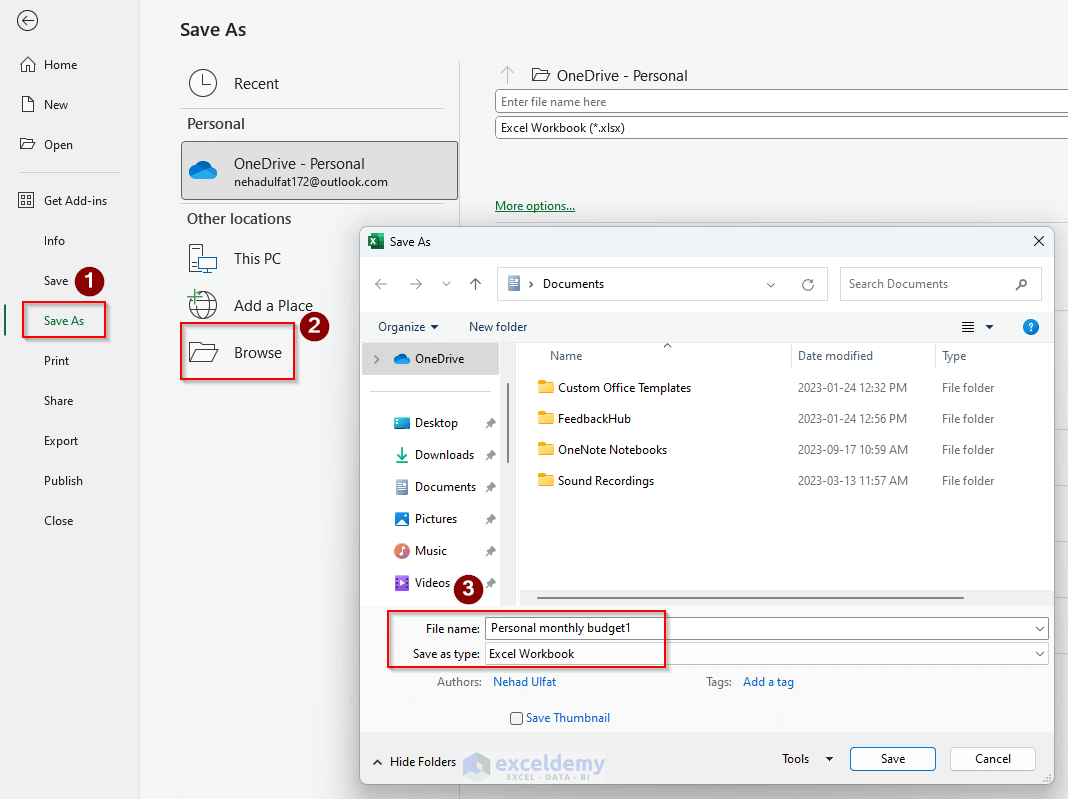1068x799 pixels.
Task: Click the dialog Back navigation arrow
Action: [381, 284]
